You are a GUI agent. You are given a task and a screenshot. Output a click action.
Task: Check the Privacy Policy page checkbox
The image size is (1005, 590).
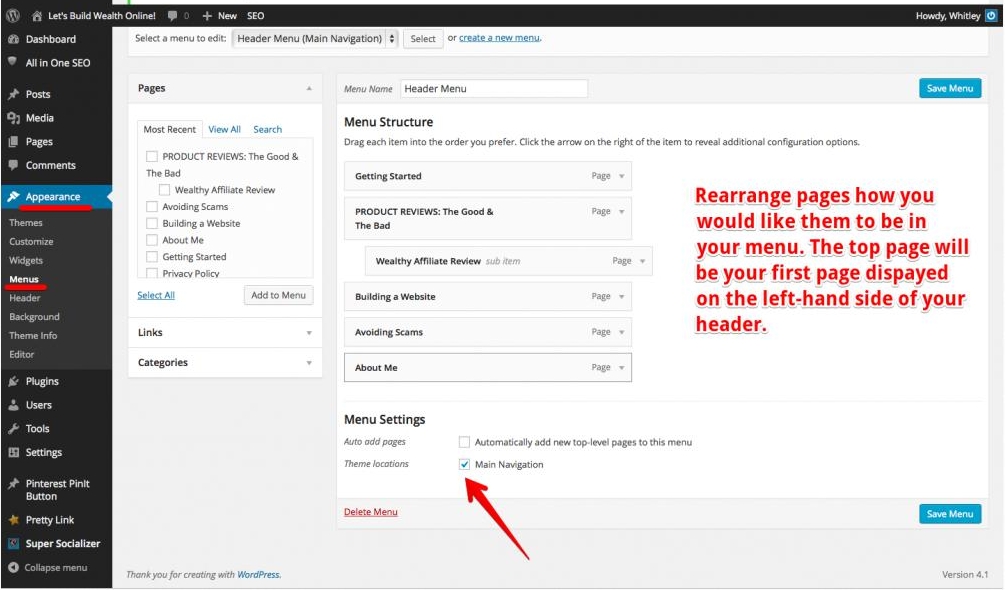tap(152, 273)
